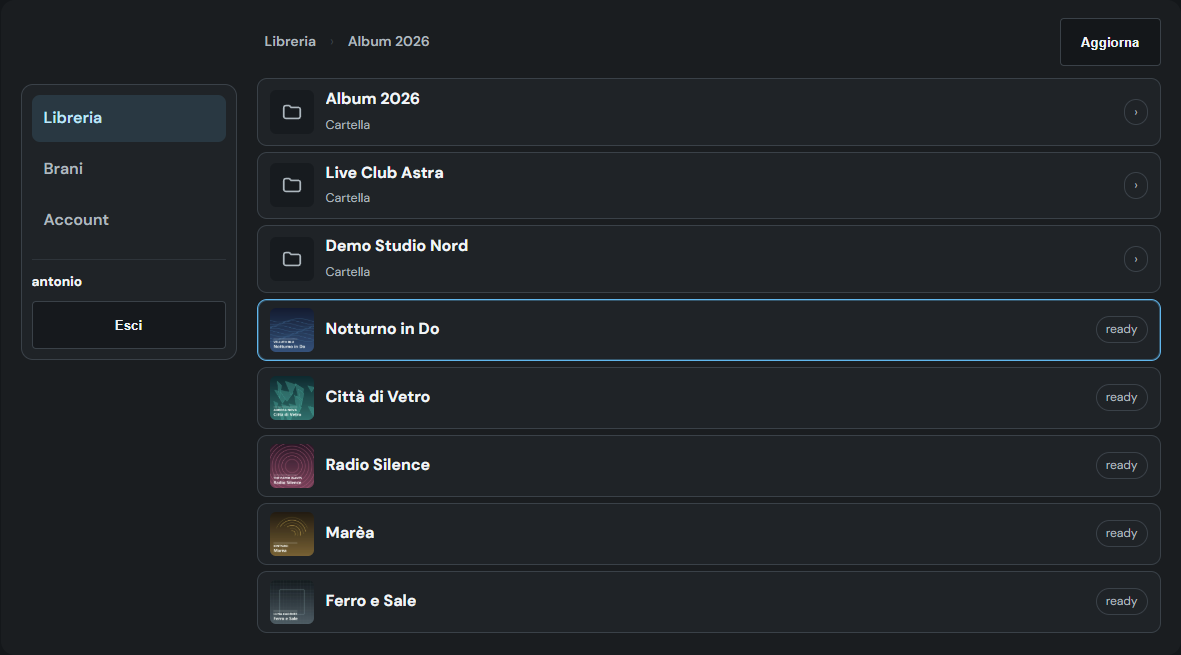1181x655 pixels.
Task: Click the Album 2026 folder icon
Action: coord(291,112)
